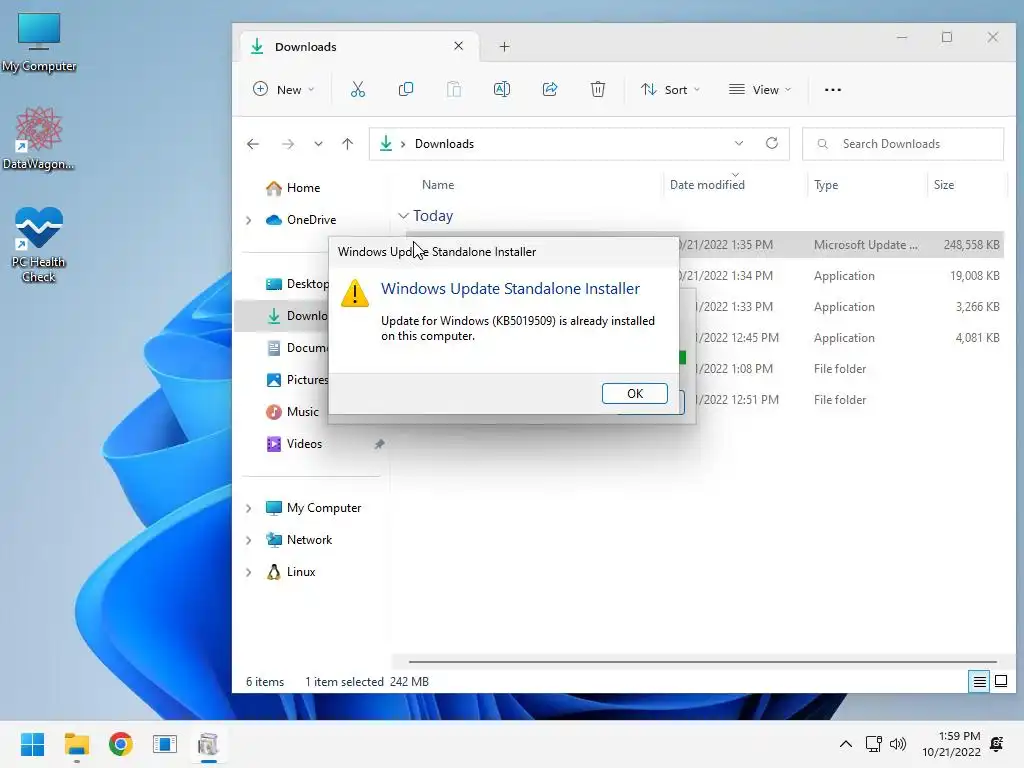Click the Share icon in toolbar
Screen dimensions: 1024x768
click(550, 89)
